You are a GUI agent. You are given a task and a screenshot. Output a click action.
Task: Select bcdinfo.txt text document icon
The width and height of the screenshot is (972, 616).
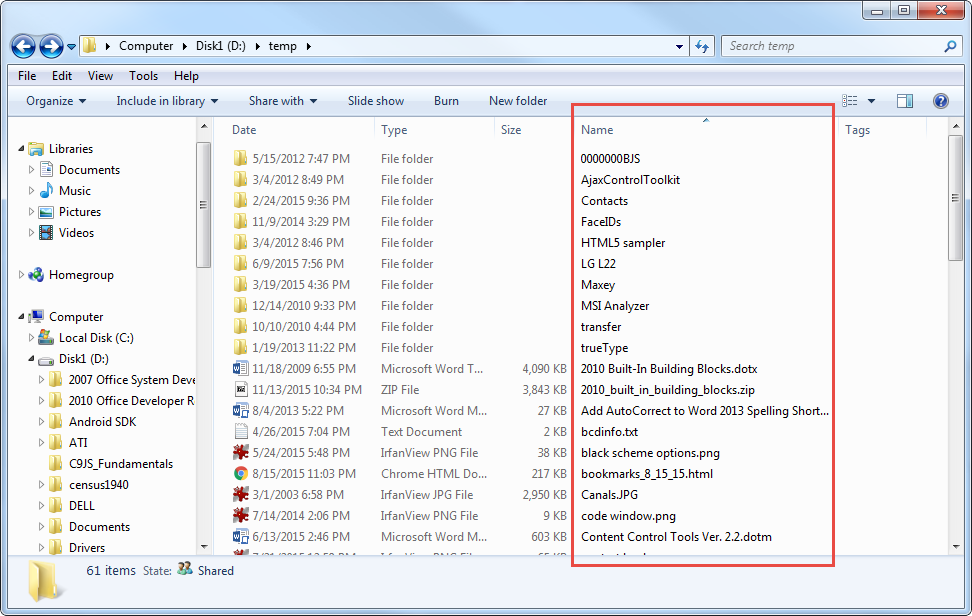click(241, 432)
